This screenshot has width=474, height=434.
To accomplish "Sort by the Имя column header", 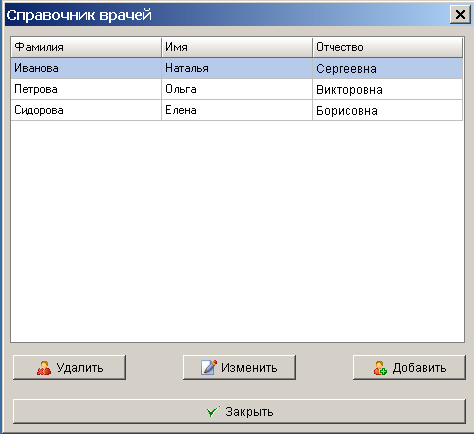I will pyautogui.click(x=237, y=47).
